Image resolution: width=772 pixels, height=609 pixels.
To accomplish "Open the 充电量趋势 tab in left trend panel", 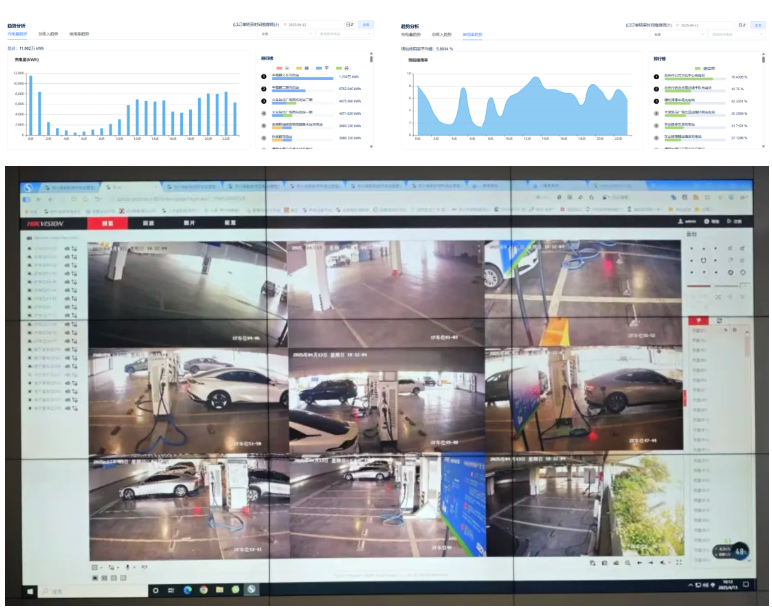I will 17,34.
